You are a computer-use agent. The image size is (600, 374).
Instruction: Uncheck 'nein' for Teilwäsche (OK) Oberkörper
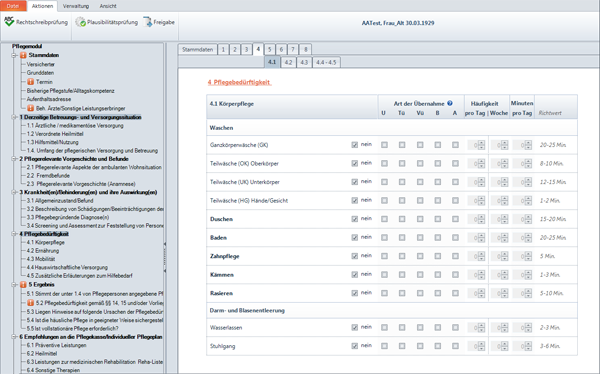click(x=355, y=163)
